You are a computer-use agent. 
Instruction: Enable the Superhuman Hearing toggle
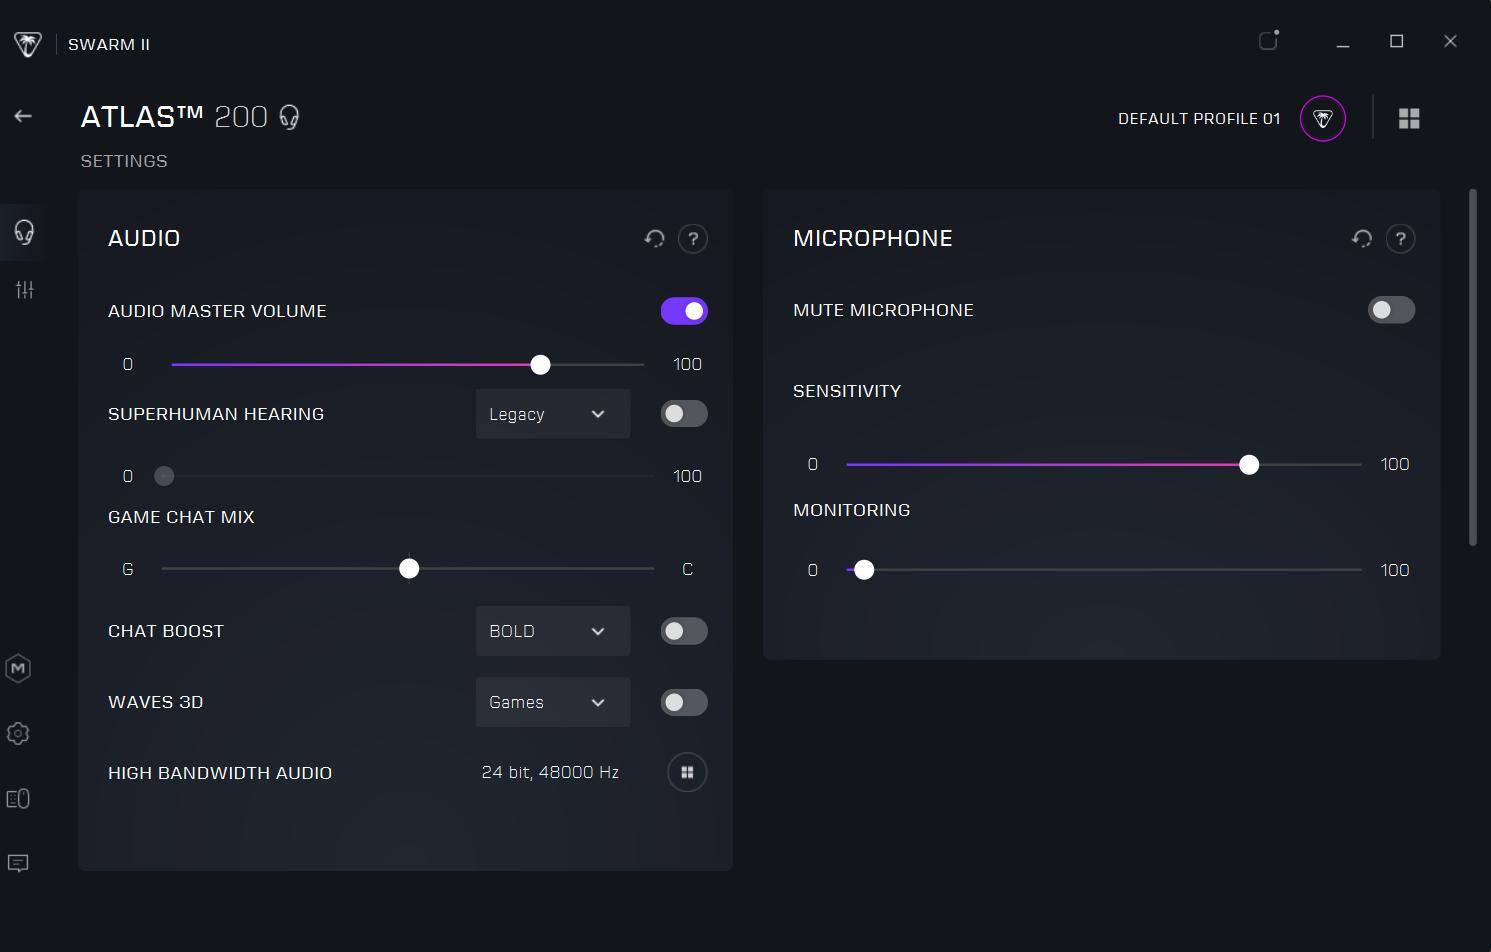coord(684,414)
